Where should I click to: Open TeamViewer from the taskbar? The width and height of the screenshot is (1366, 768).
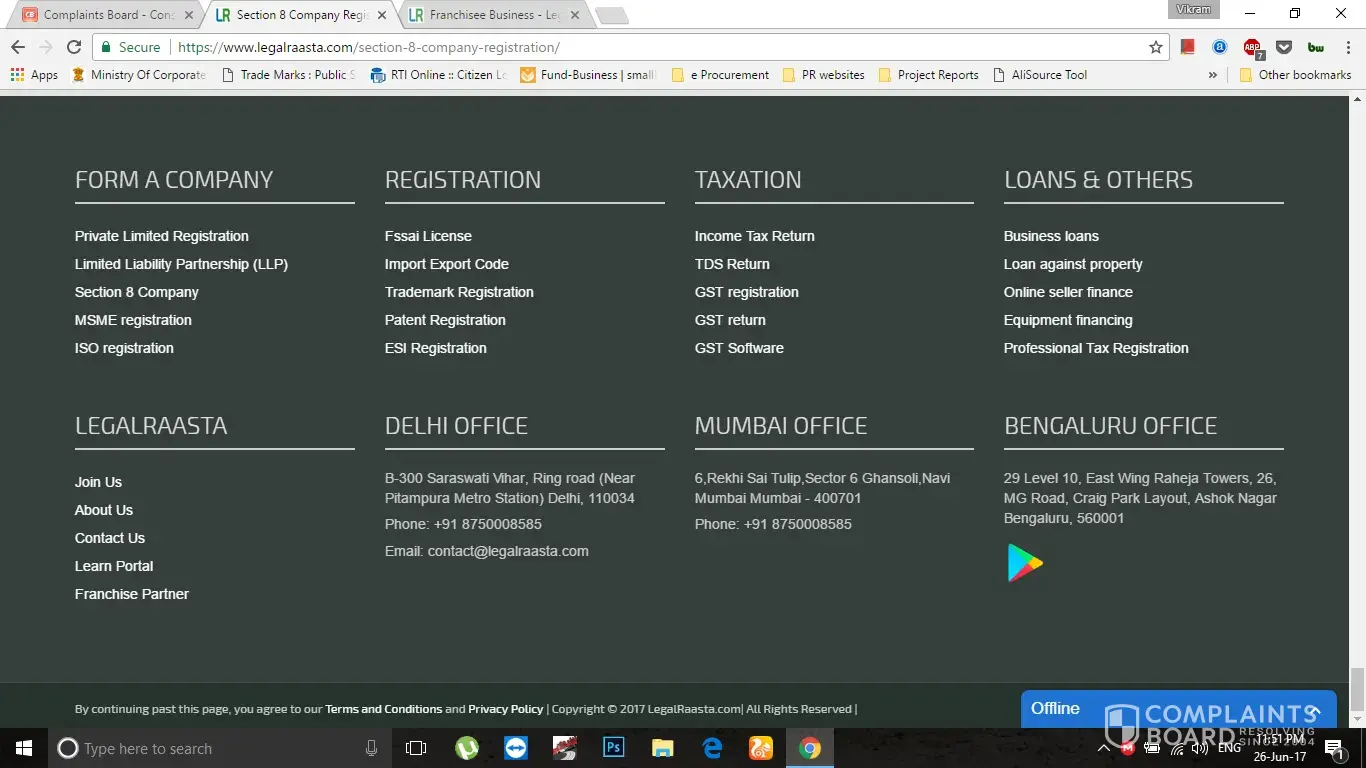pyautogui.click(x=516, y=748)
